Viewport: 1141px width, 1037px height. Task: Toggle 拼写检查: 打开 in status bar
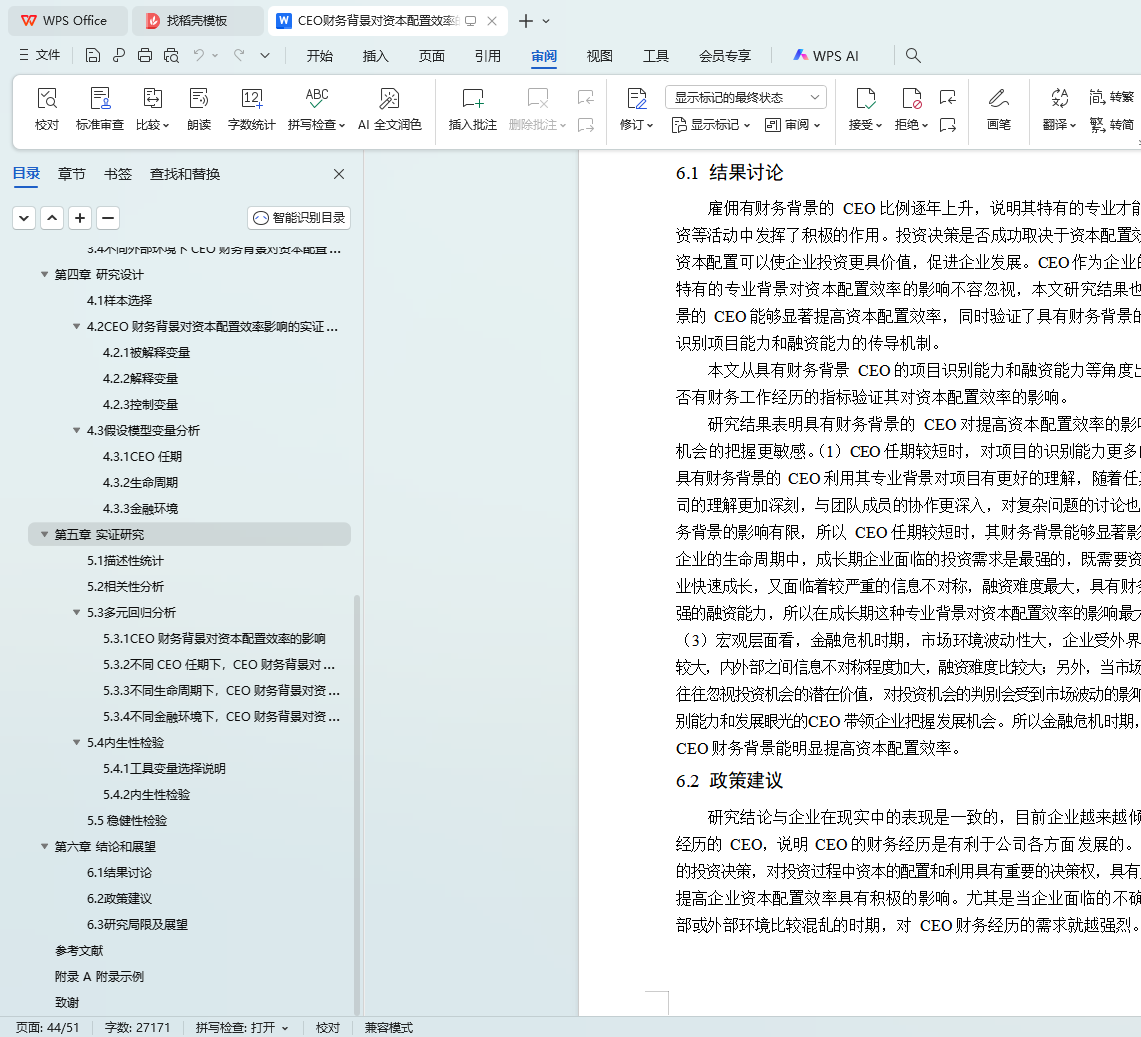[x=242, y=1028]
